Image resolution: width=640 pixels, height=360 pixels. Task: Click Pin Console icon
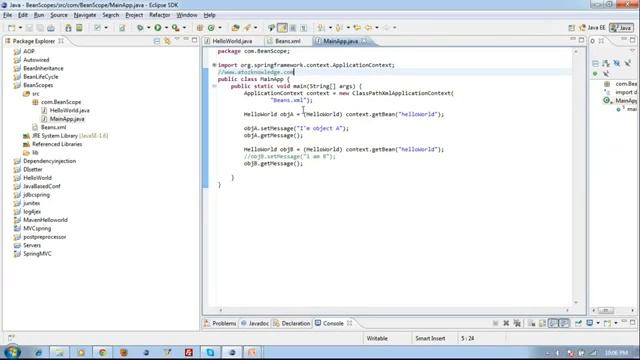click(578, 323)
